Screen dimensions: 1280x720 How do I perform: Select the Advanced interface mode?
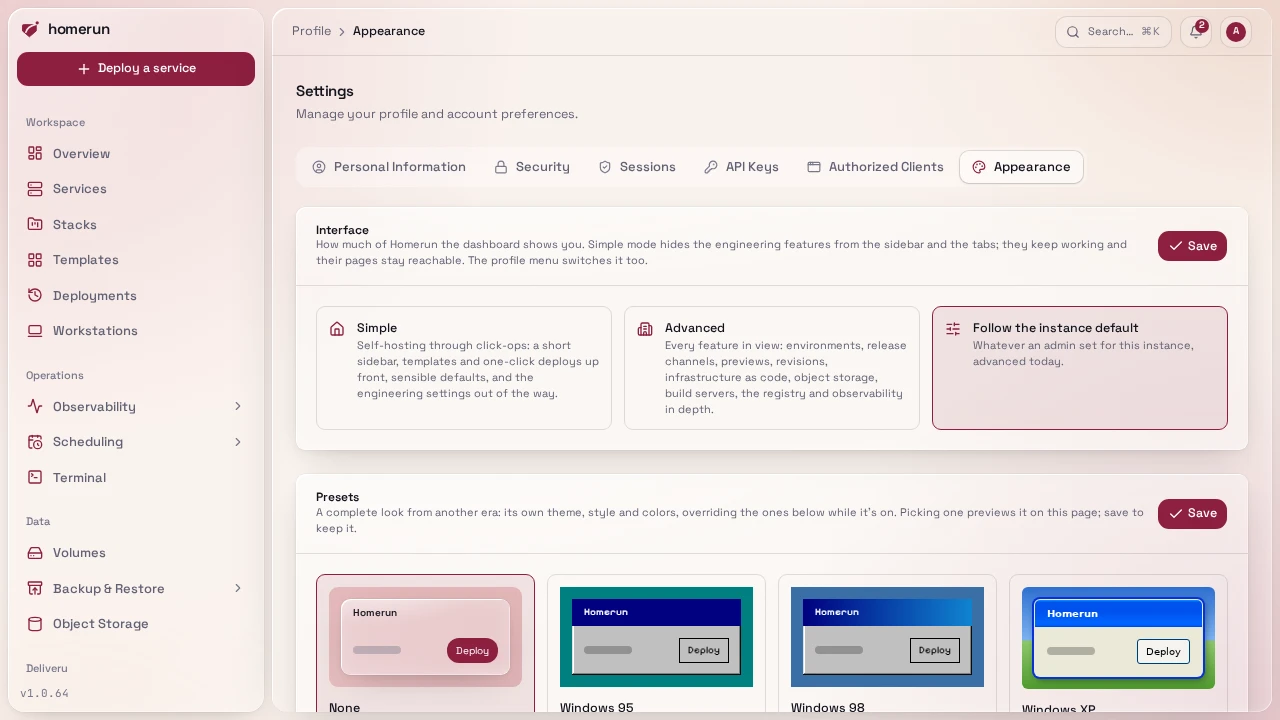point(772,368)
